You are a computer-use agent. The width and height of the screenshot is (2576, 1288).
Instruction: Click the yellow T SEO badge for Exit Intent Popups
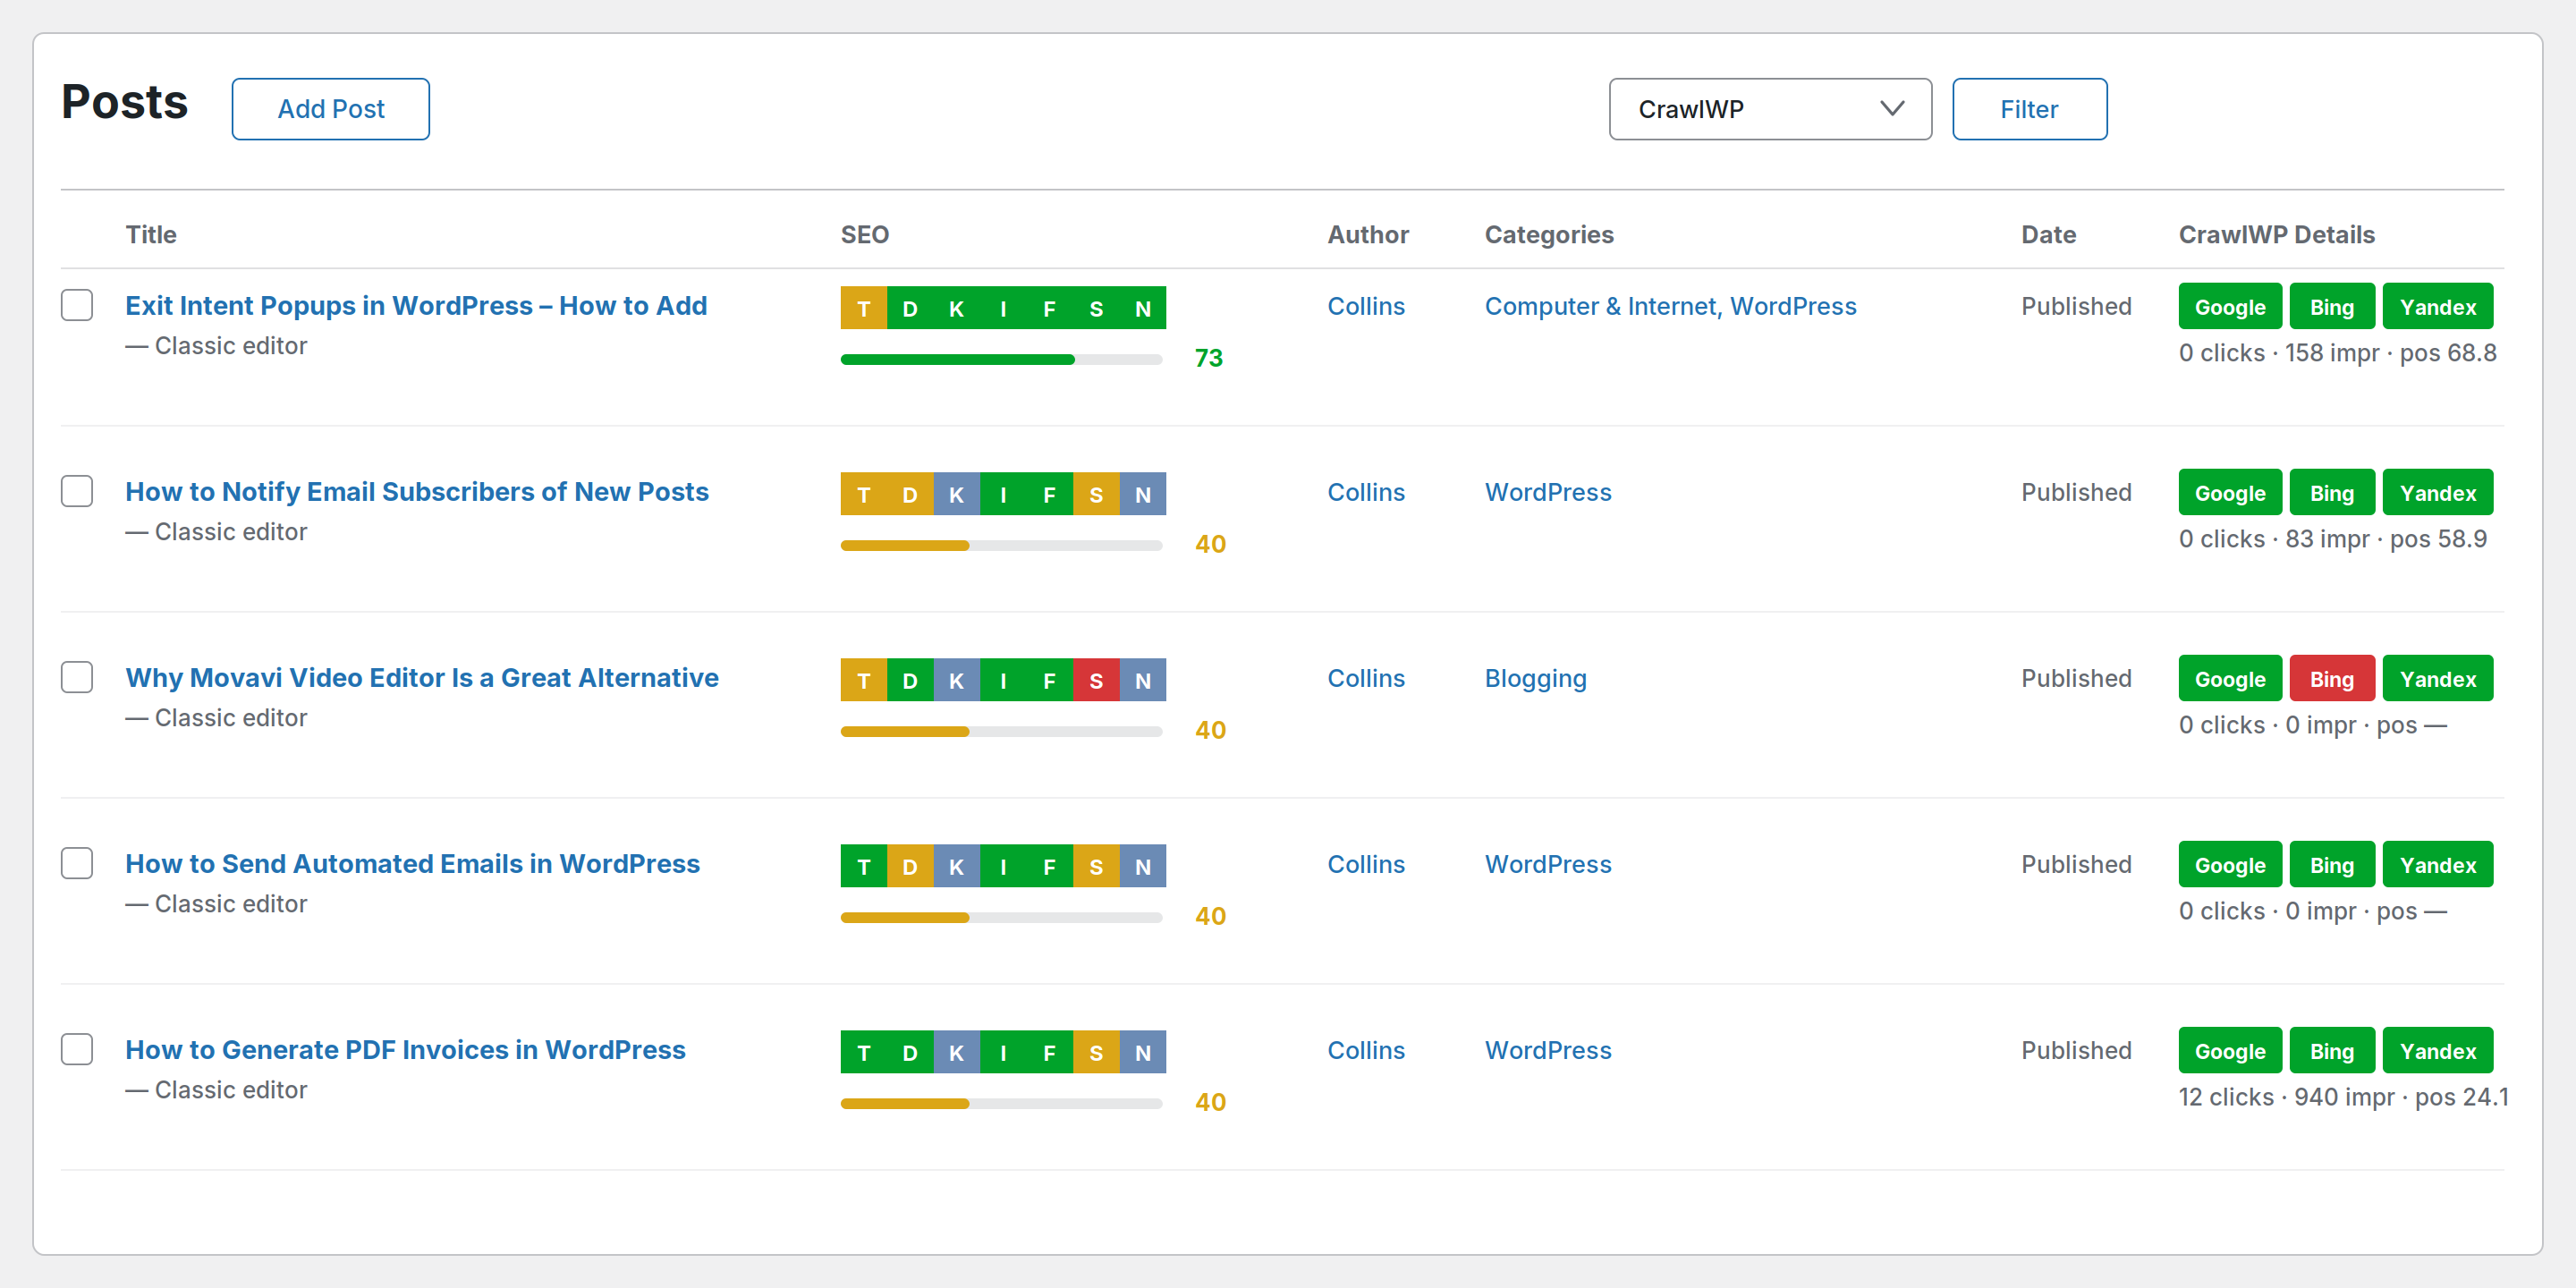(x=863, y=308)
